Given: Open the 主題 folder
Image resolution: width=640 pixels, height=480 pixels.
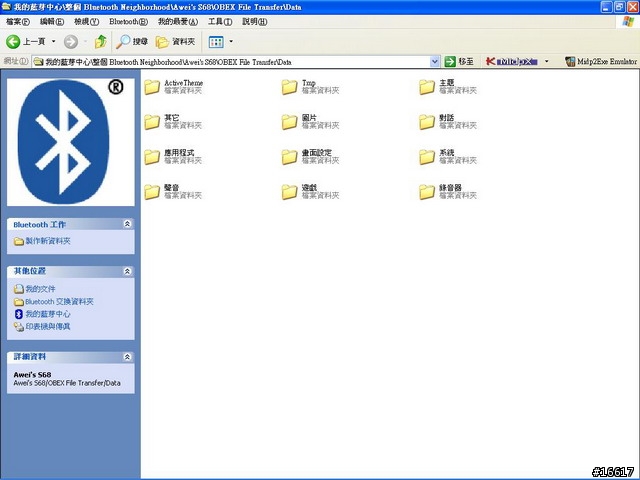Looking at the screenshot, I should tap(448, 87).
